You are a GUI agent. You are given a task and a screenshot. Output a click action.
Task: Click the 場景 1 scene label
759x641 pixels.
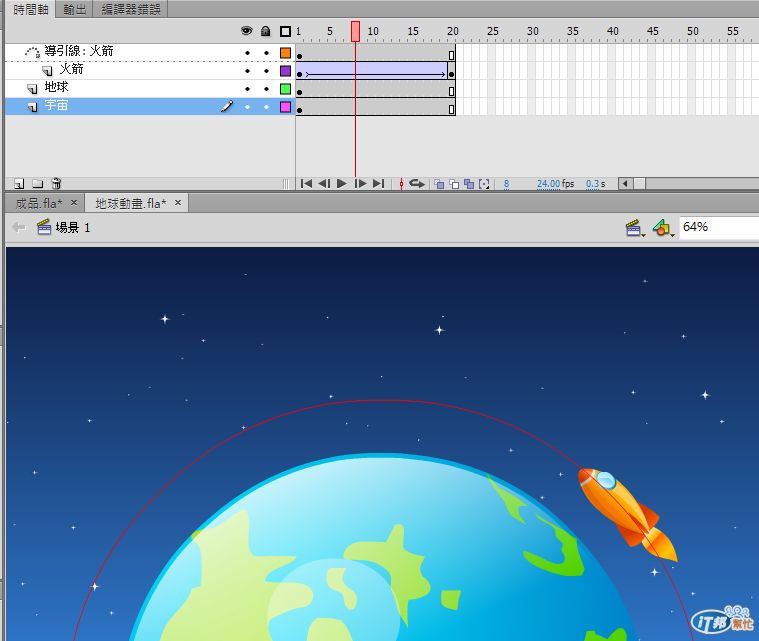tap(73, 228)
